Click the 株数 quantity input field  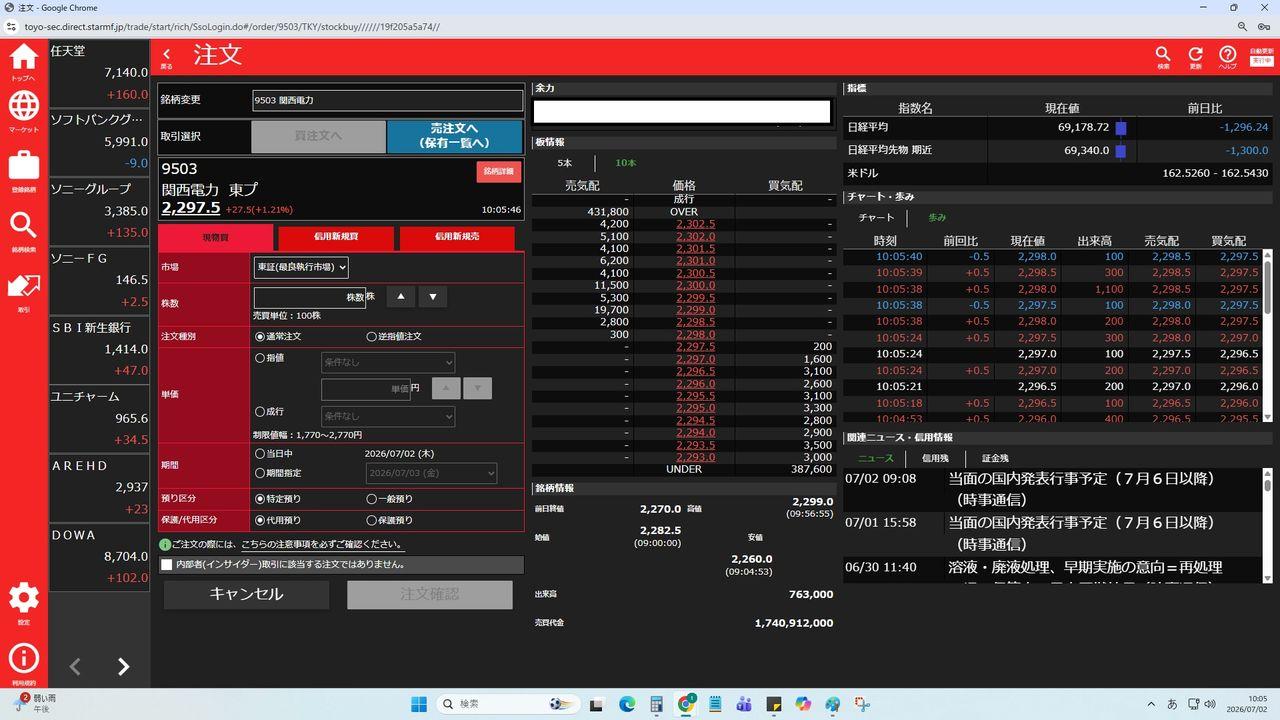pyautogui.click(x=310, y=297)
